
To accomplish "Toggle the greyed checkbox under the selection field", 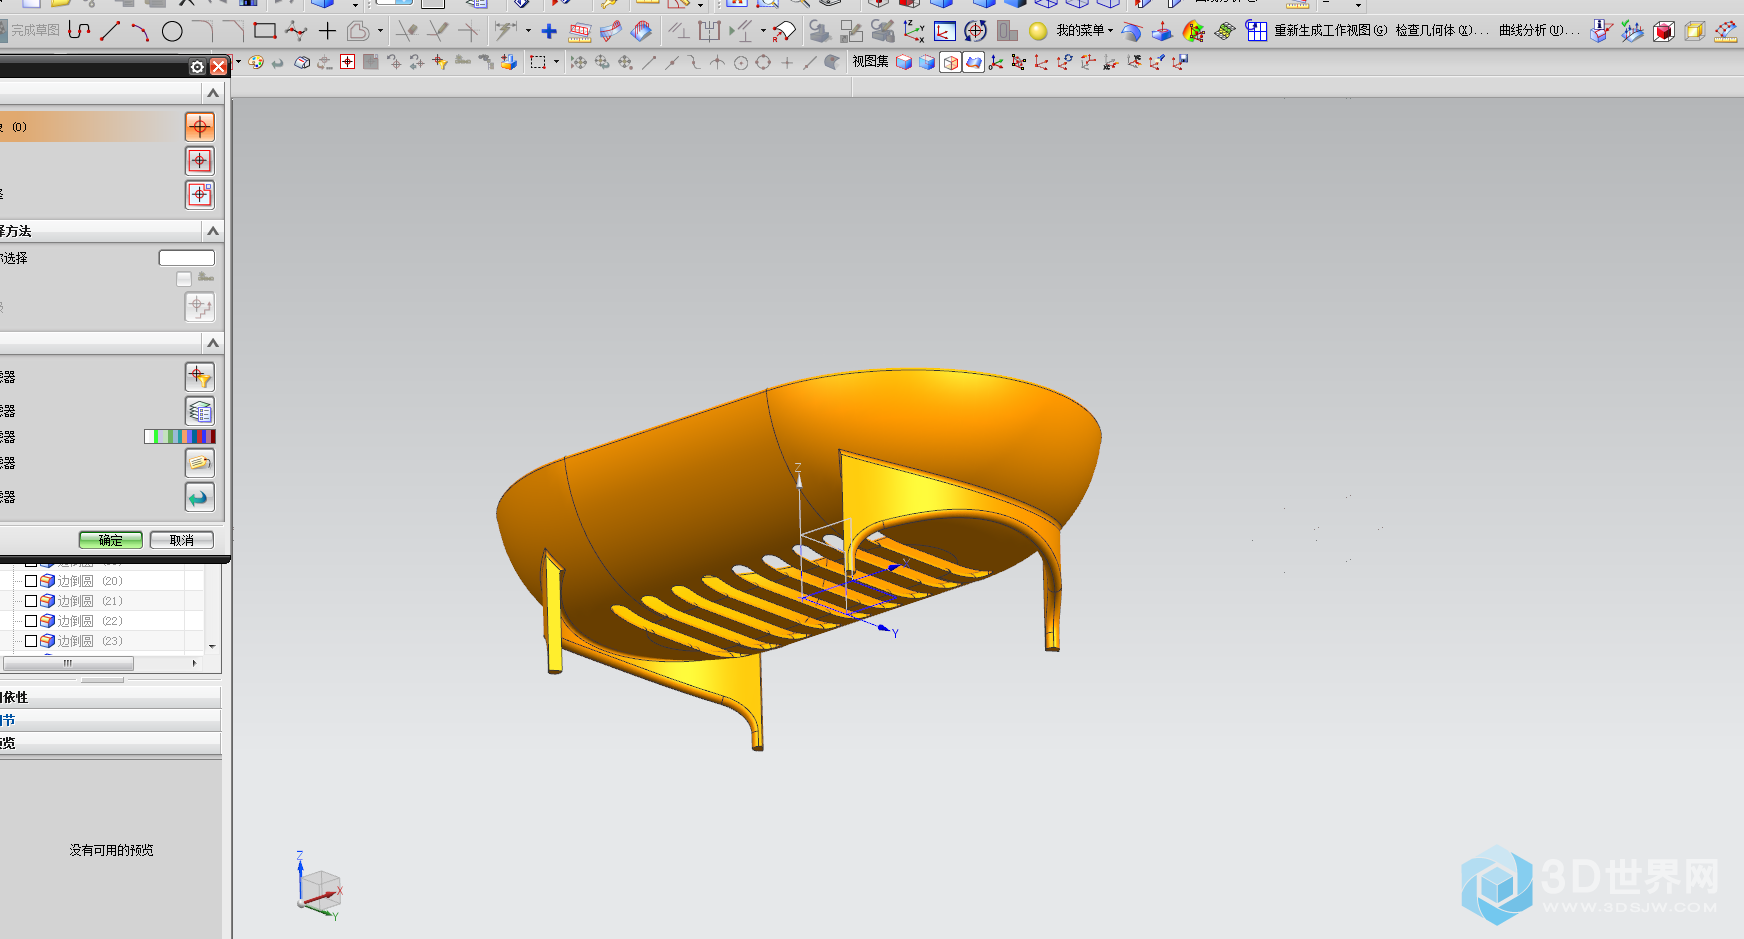I will [184, 279].
